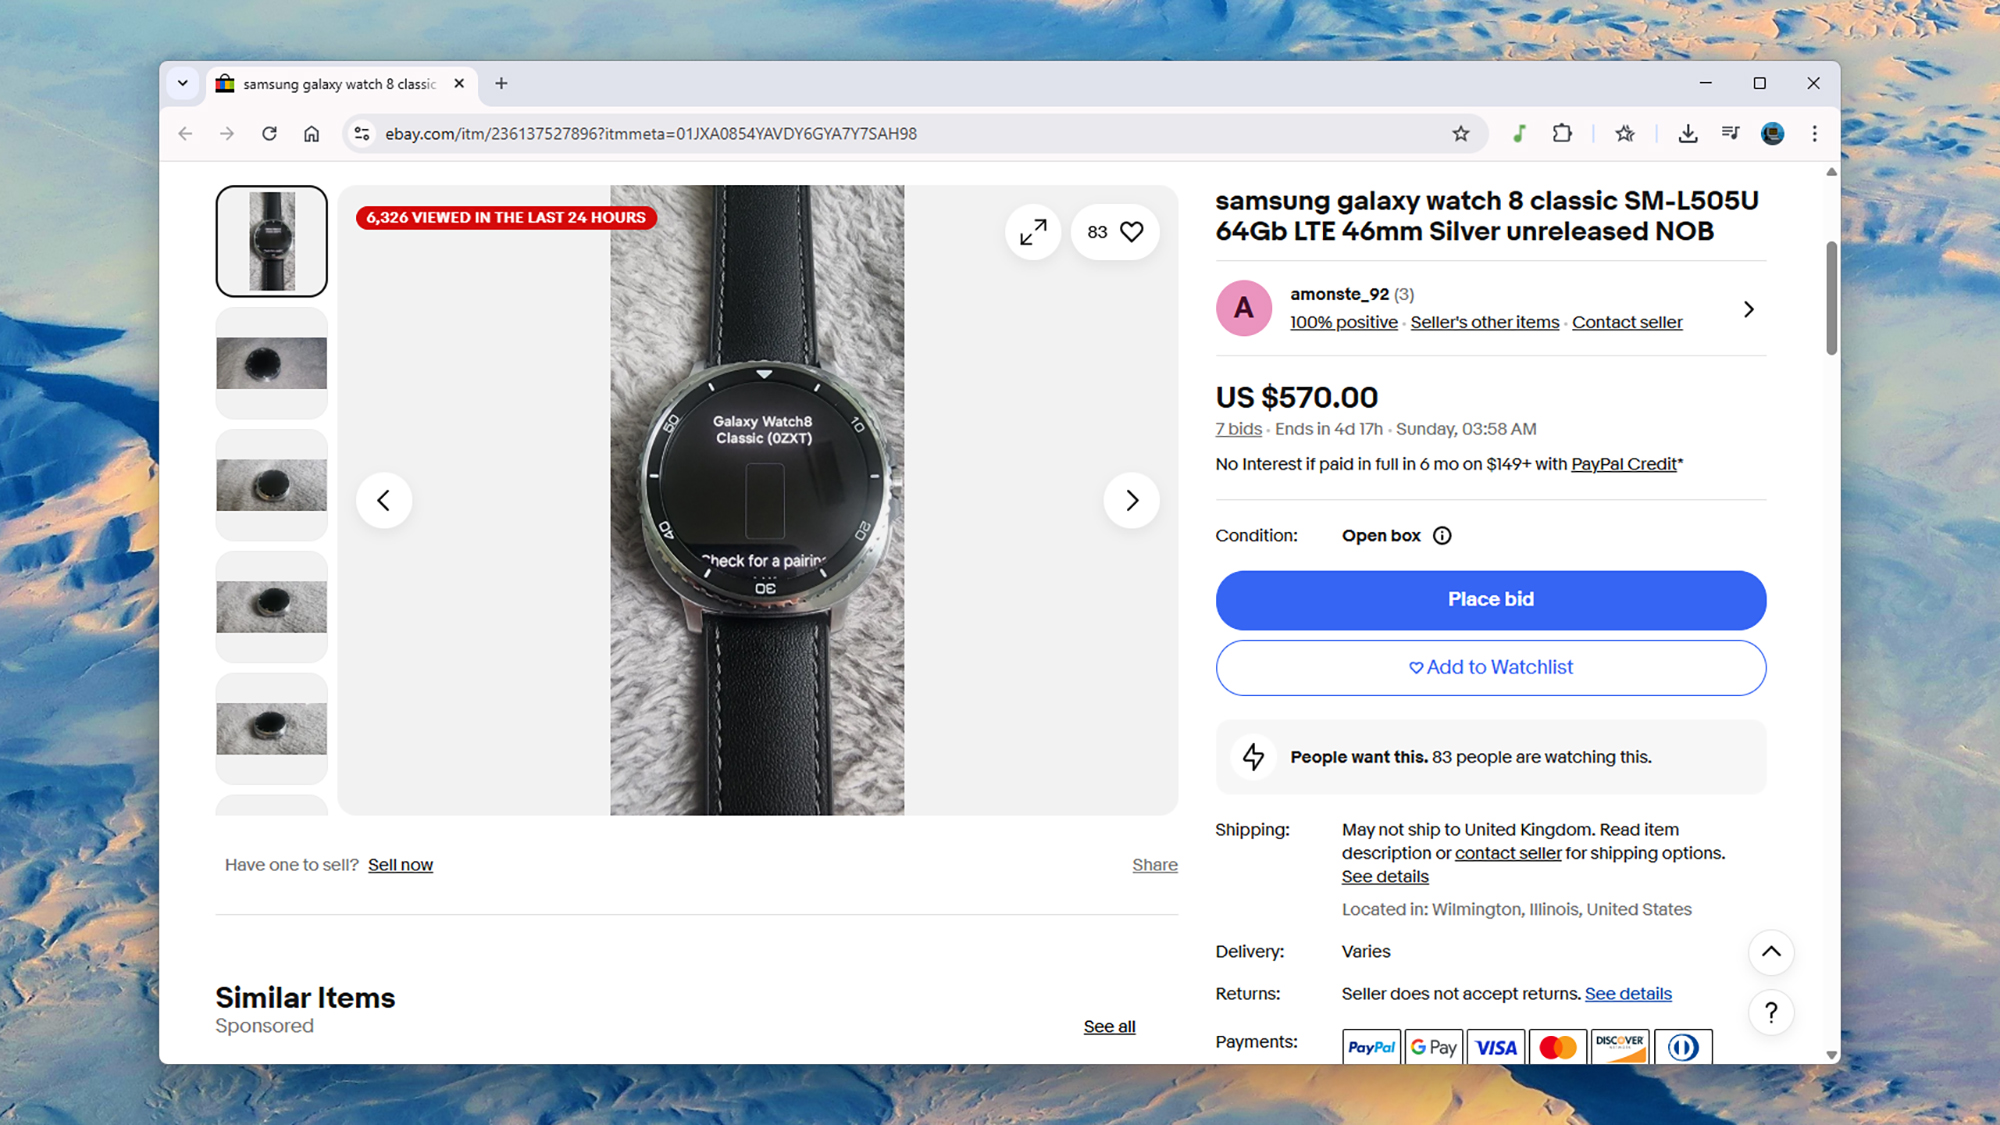Click the browser back arrow
This screenshot has height=1125, width=2000.
point(185,133)
